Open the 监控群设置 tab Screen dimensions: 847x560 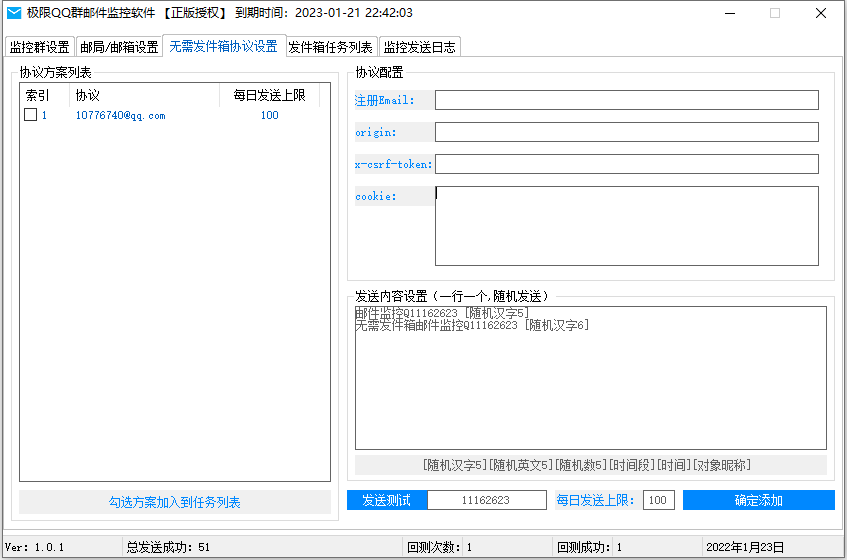click(40, 47)
